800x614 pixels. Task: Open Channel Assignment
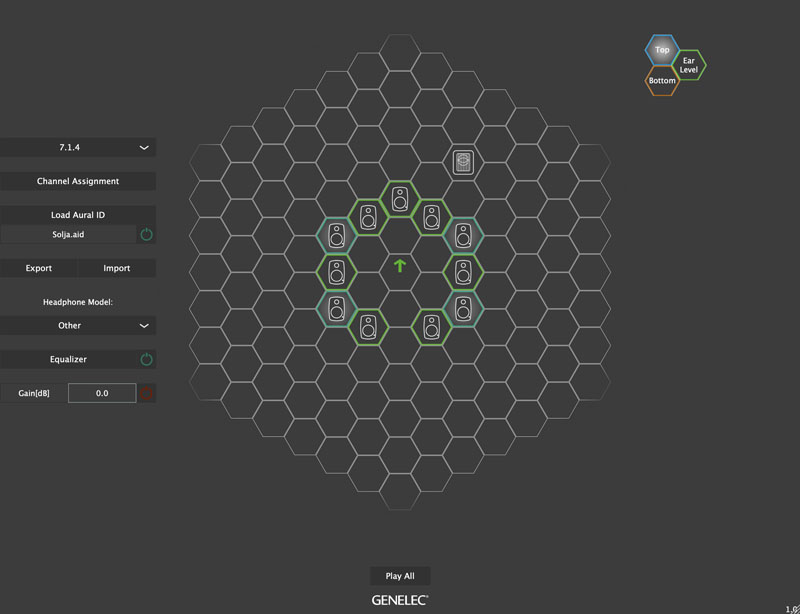tap(78, 181)
